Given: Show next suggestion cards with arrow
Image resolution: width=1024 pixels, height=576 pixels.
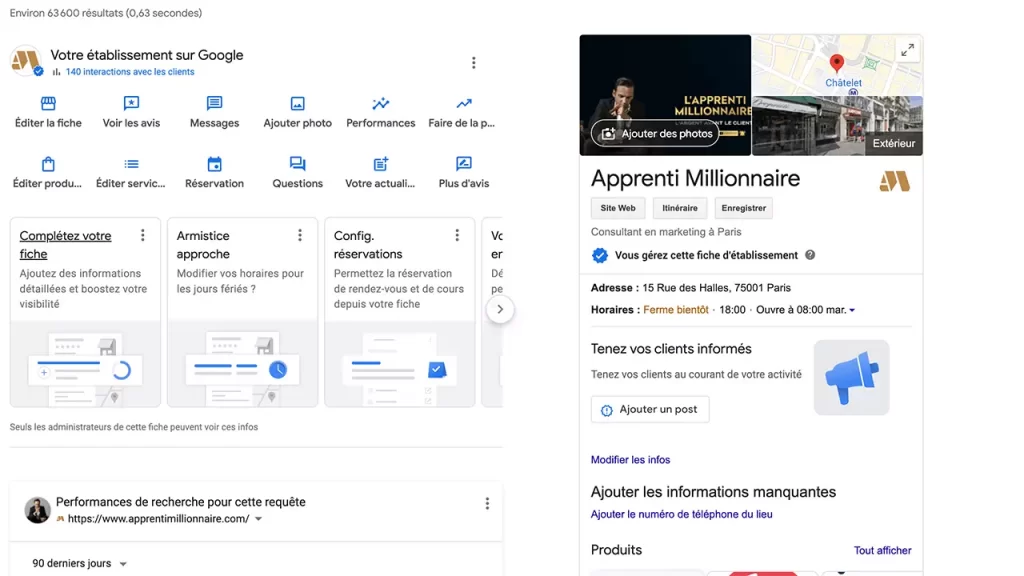Looking at the screenshot, I should pos(500,310).
